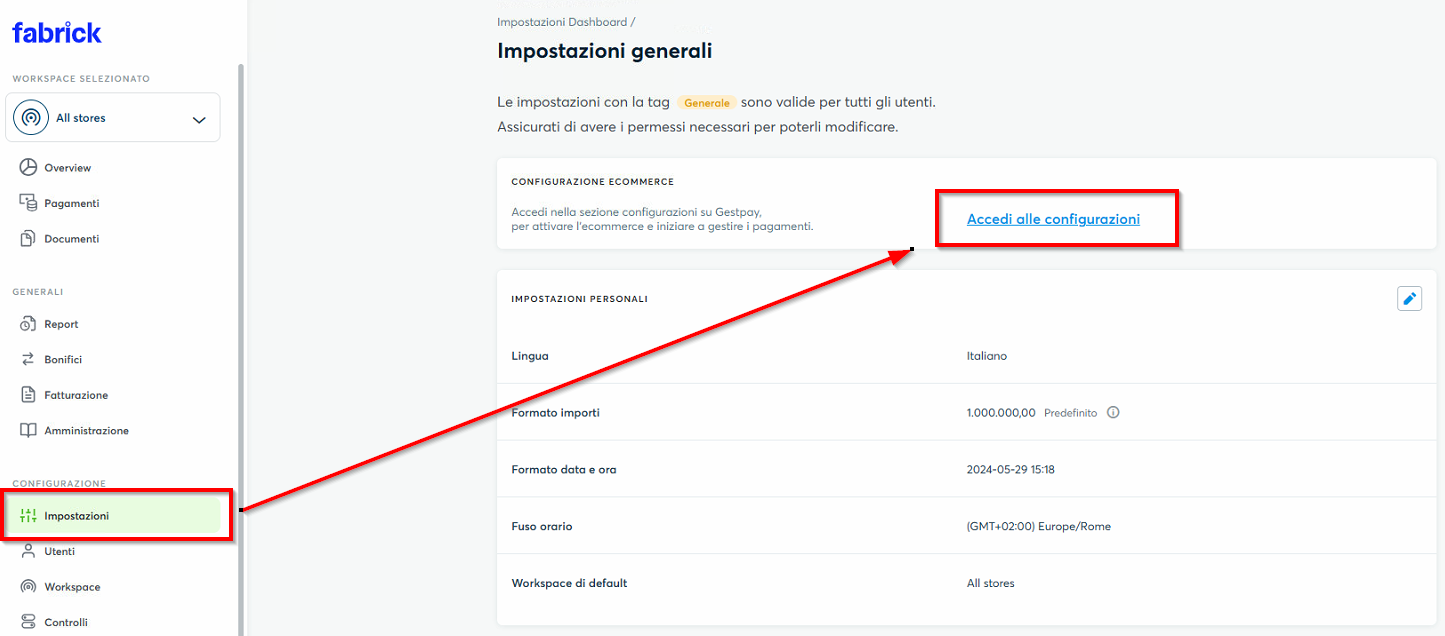
Task: Click the Pagamenti icon in sidebar
Action: point(28,203)
